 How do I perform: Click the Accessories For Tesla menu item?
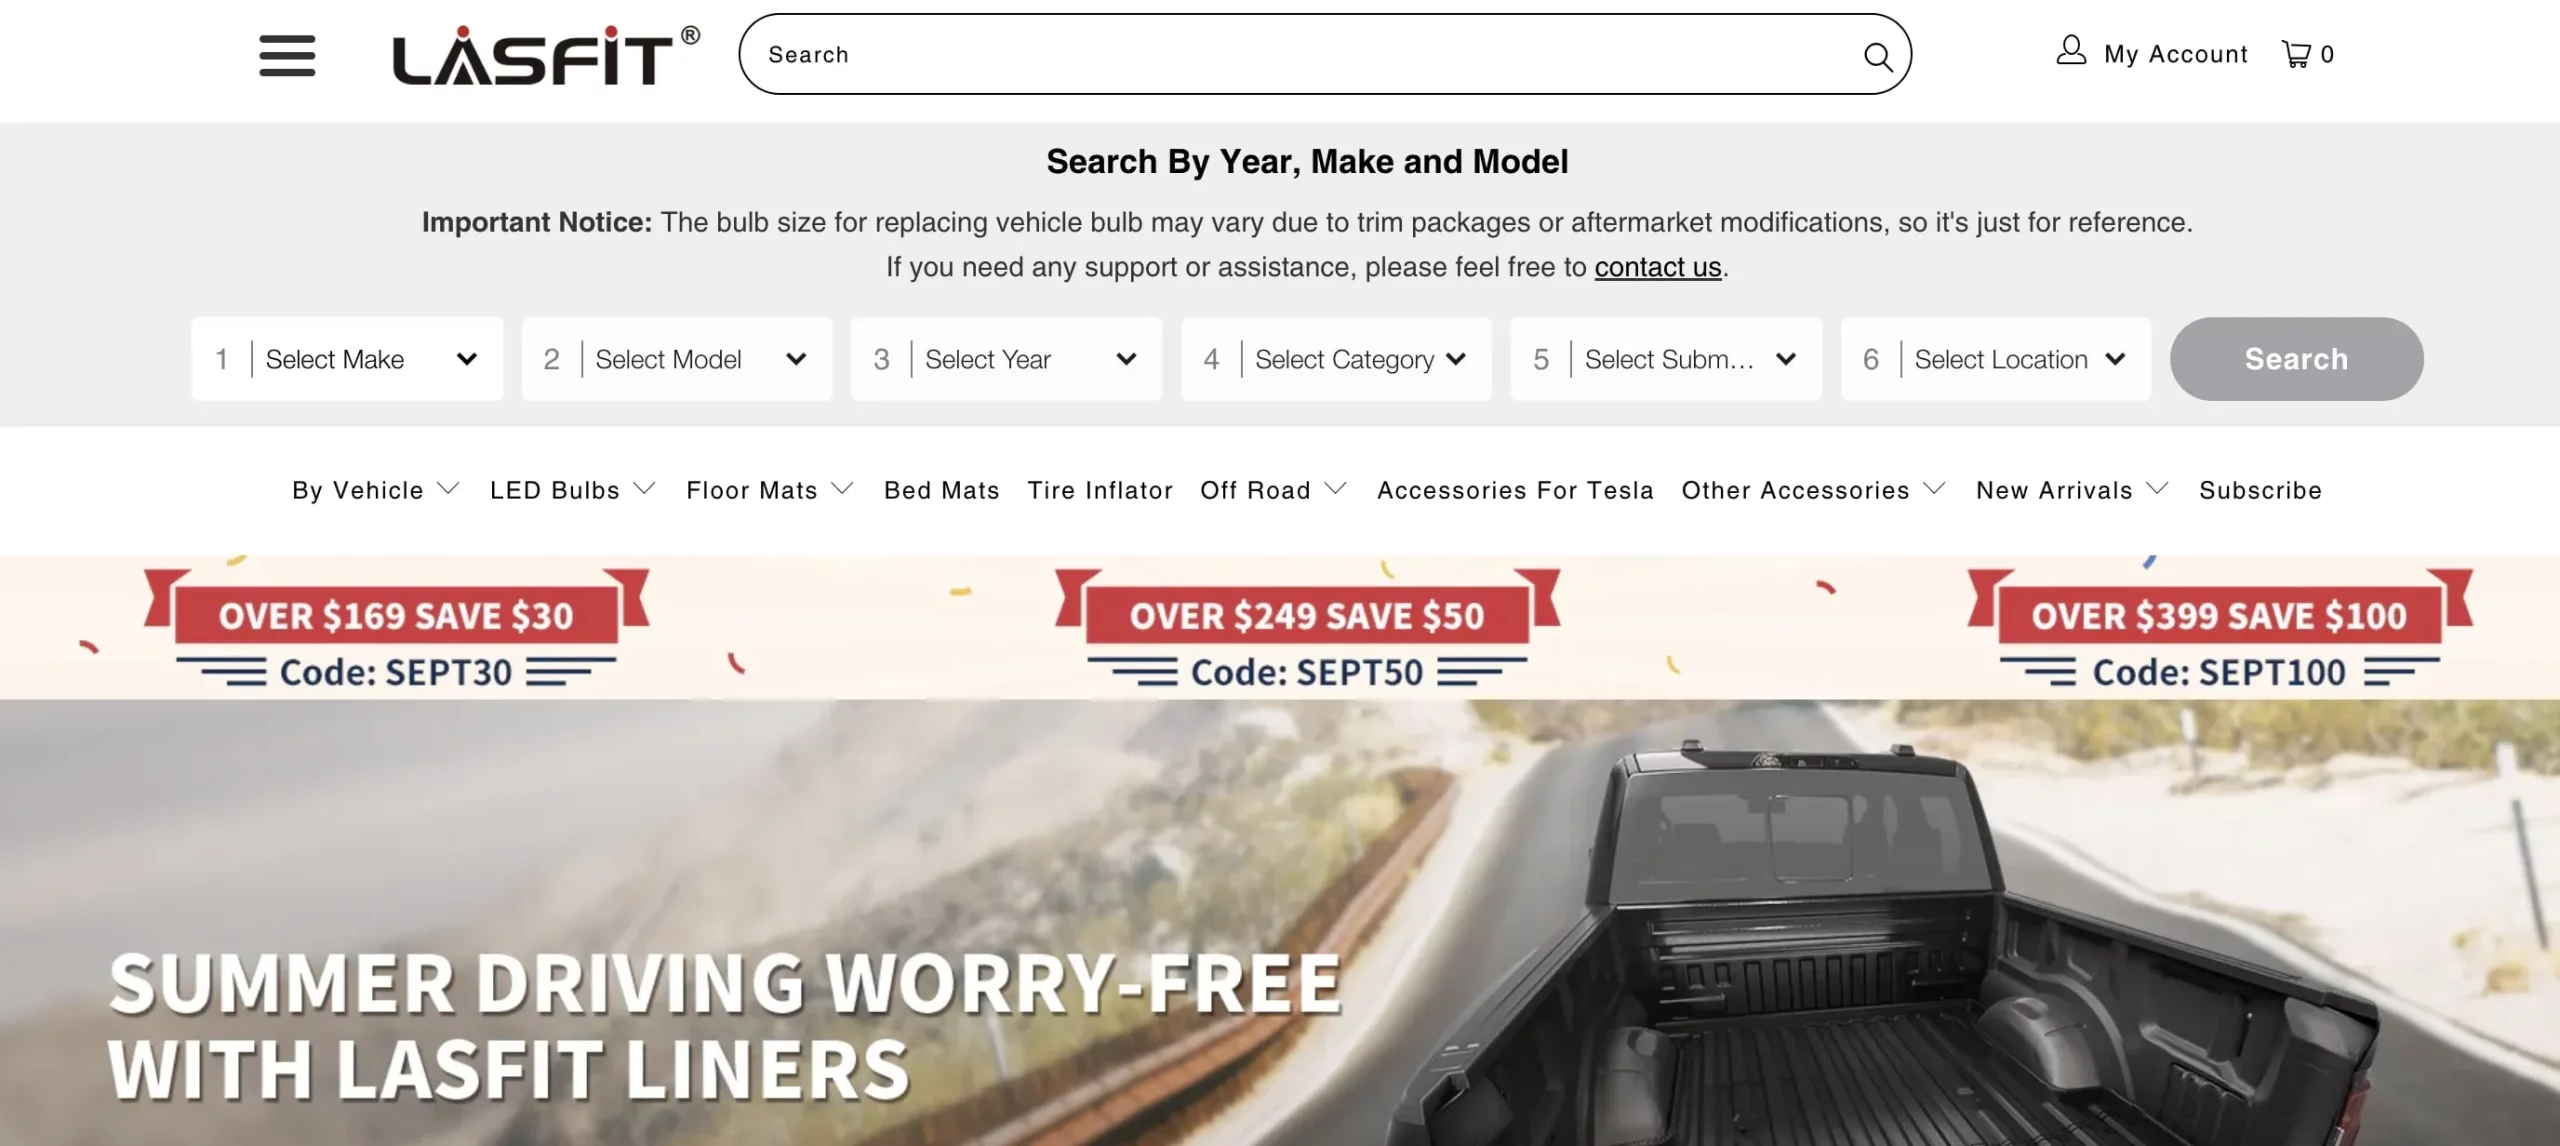point(1515,490)
